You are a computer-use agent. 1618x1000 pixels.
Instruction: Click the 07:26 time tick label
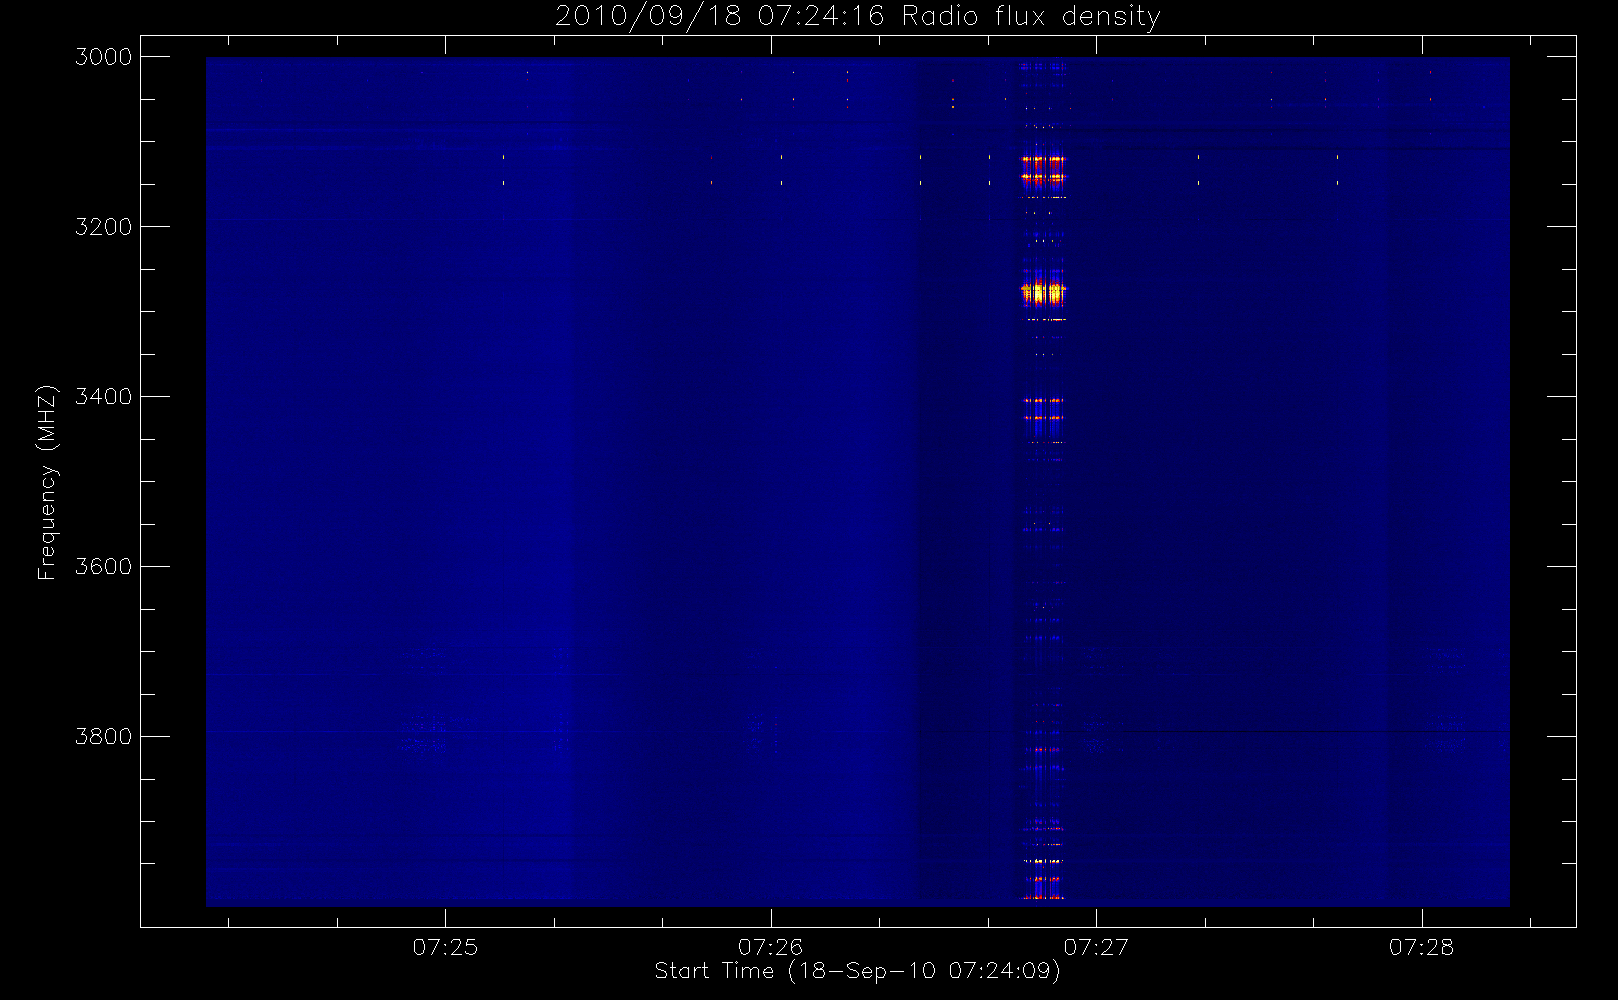pyautogui.click(x=770, y=947)
